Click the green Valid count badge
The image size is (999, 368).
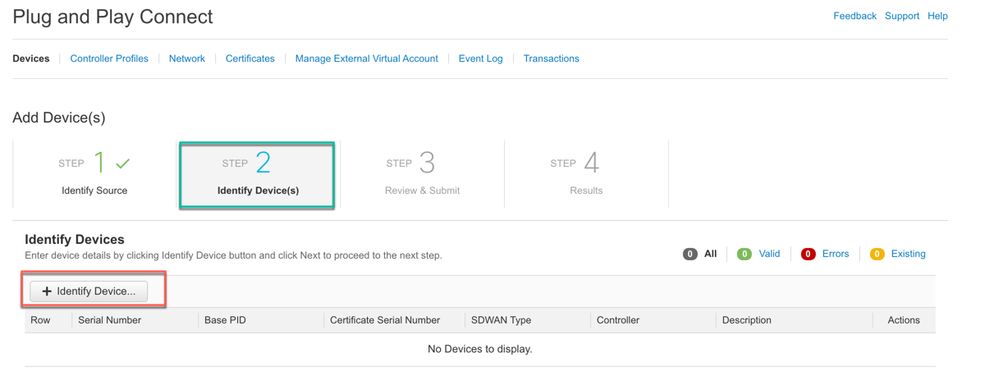pyautogui.click(x=744, y=254)
